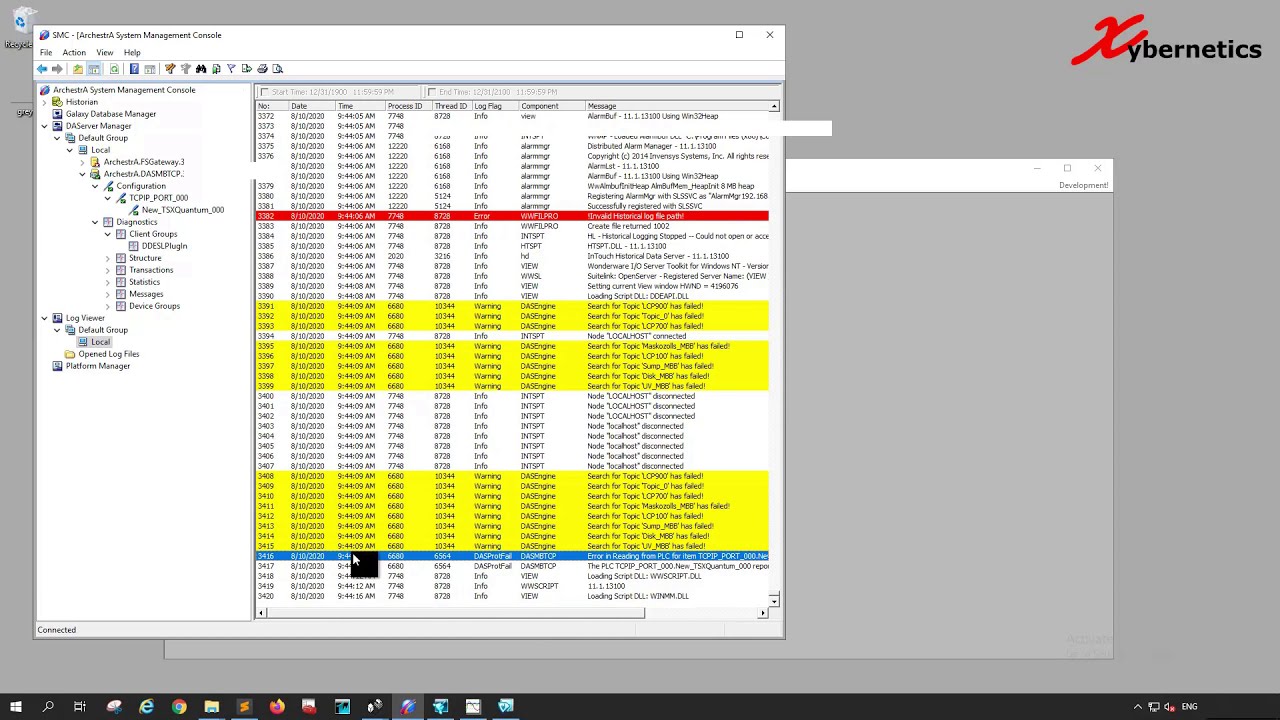Viewport: 1280px width, 720px height.
Task: Collapse the Configuration node
Action: click(x=95, y=186)
